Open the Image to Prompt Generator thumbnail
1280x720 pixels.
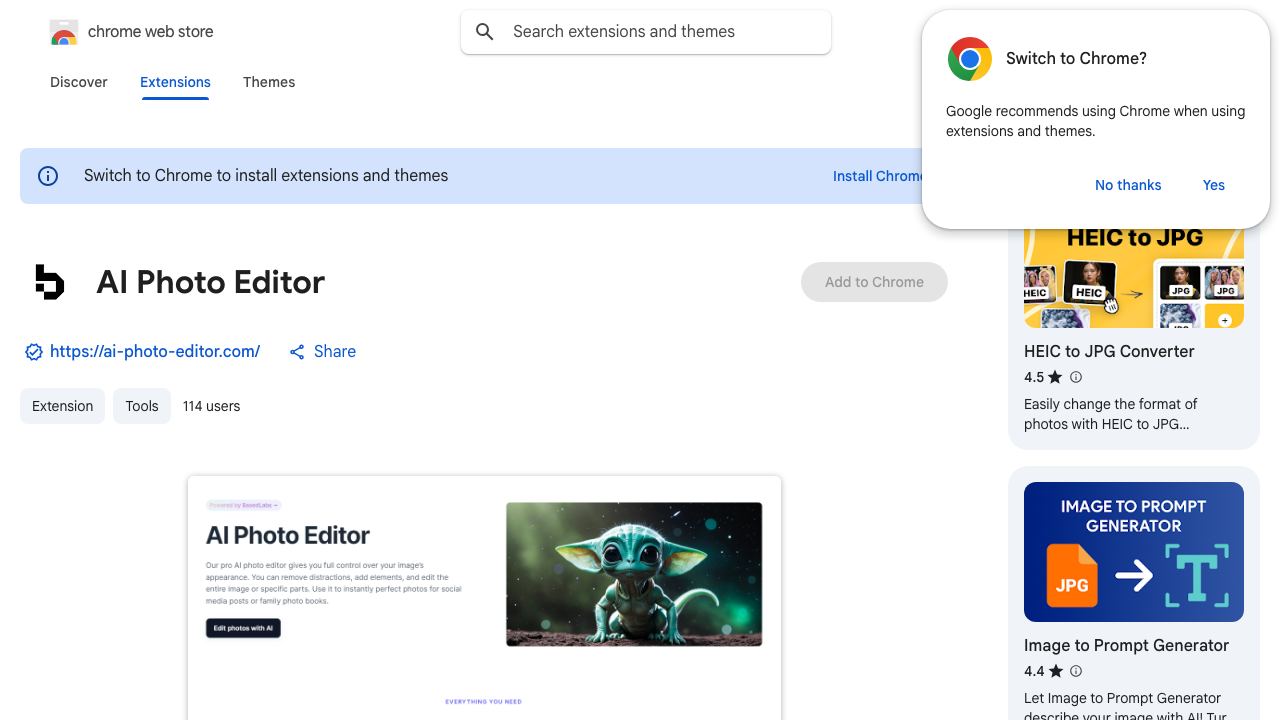click(1134, 552)
